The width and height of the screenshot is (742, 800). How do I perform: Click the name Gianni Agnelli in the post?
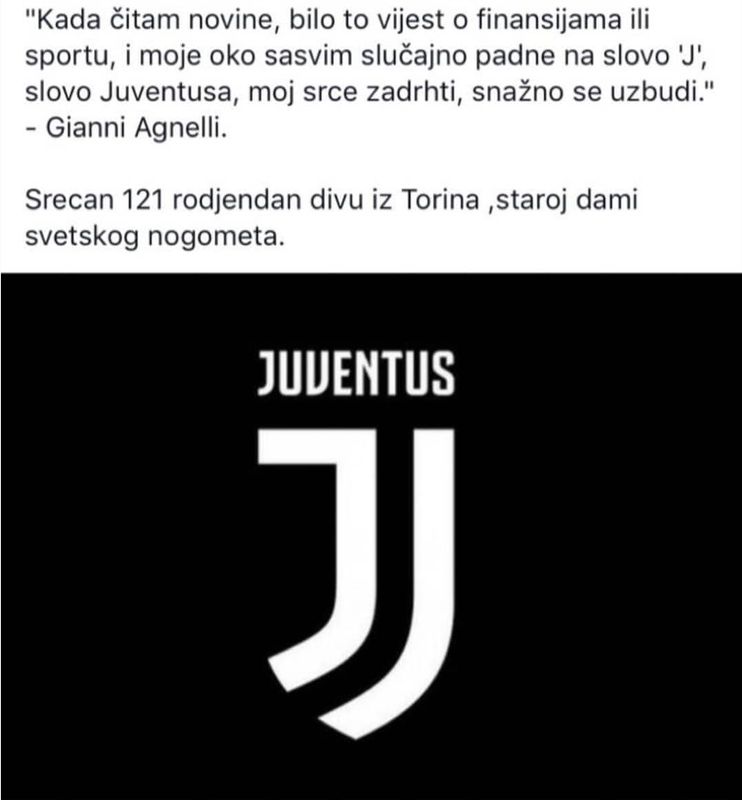pos(136,128)
